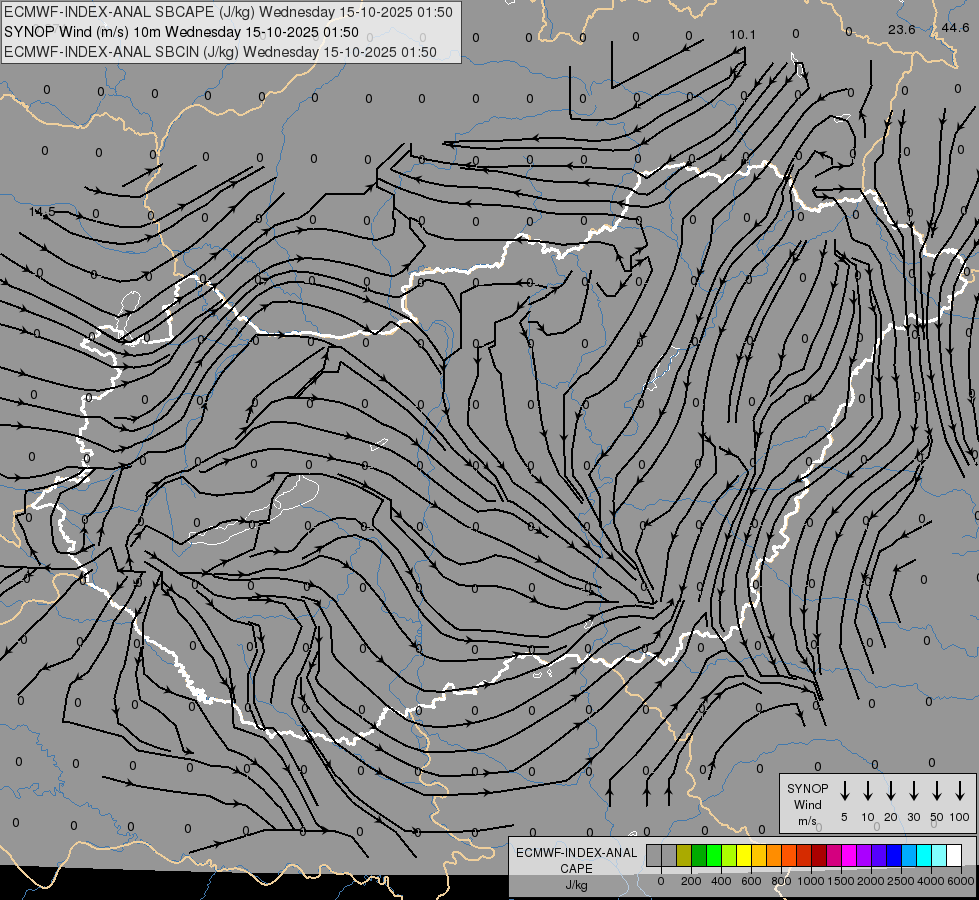Click the 2500 label on CAPE scale
Image resolution: width=979 pixels, height=900 pixels.
[900, 881]
